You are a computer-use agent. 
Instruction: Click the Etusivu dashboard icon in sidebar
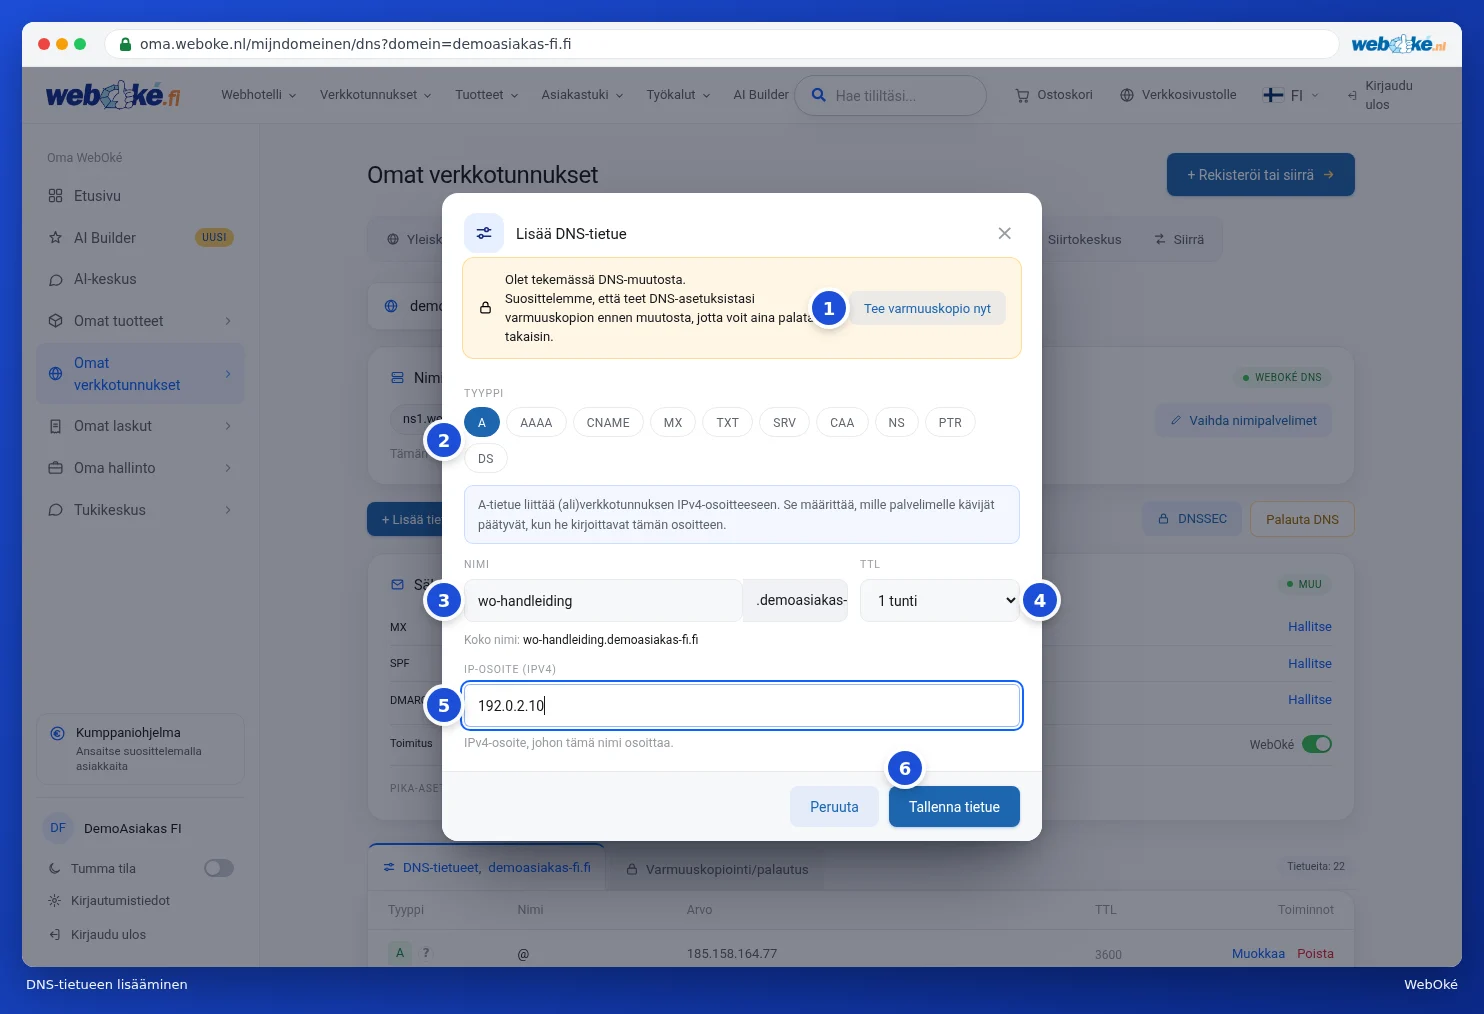[x=55, y=196]
